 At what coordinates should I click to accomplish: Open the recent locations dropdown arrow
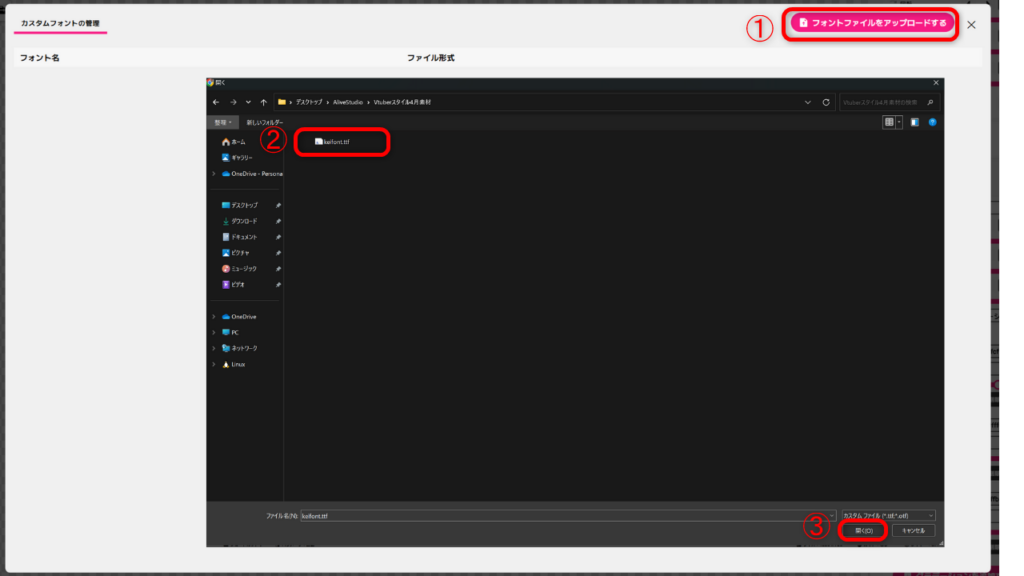[x=248, y=102]
